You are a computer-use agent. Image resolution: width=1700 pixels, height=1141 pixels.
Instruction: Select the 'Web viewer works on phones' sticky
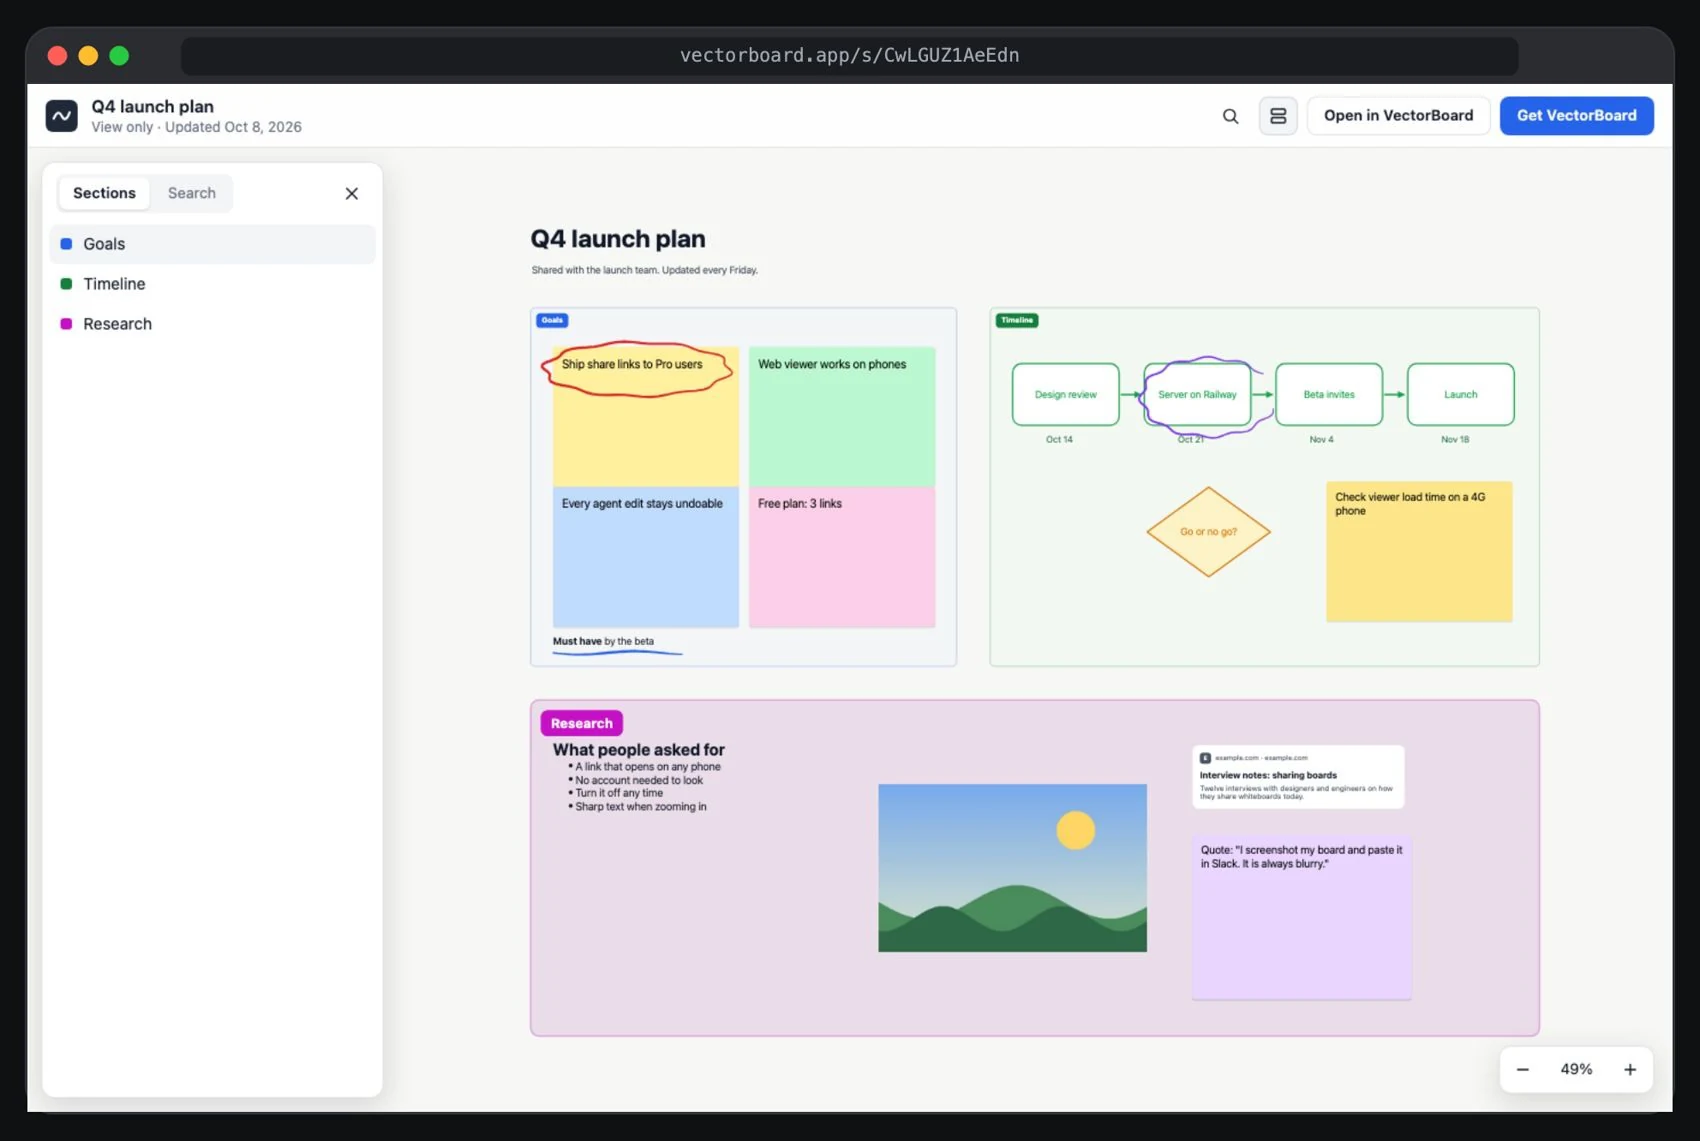[842, 416]
